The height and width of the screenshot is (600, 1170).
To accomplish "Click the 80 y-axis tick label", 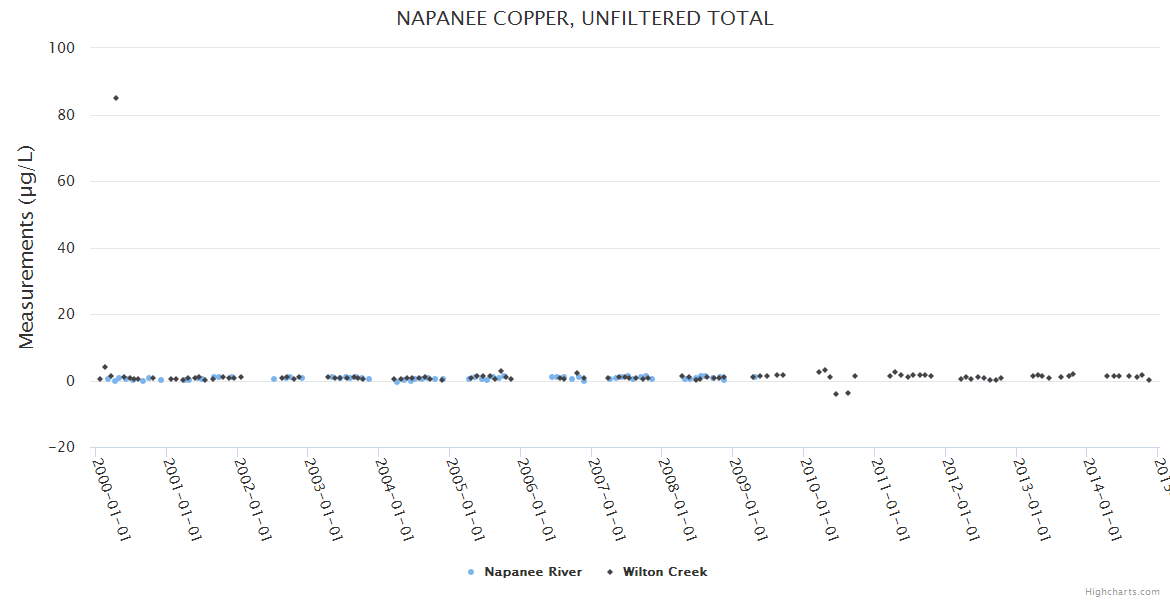I will tap(68, 115).
